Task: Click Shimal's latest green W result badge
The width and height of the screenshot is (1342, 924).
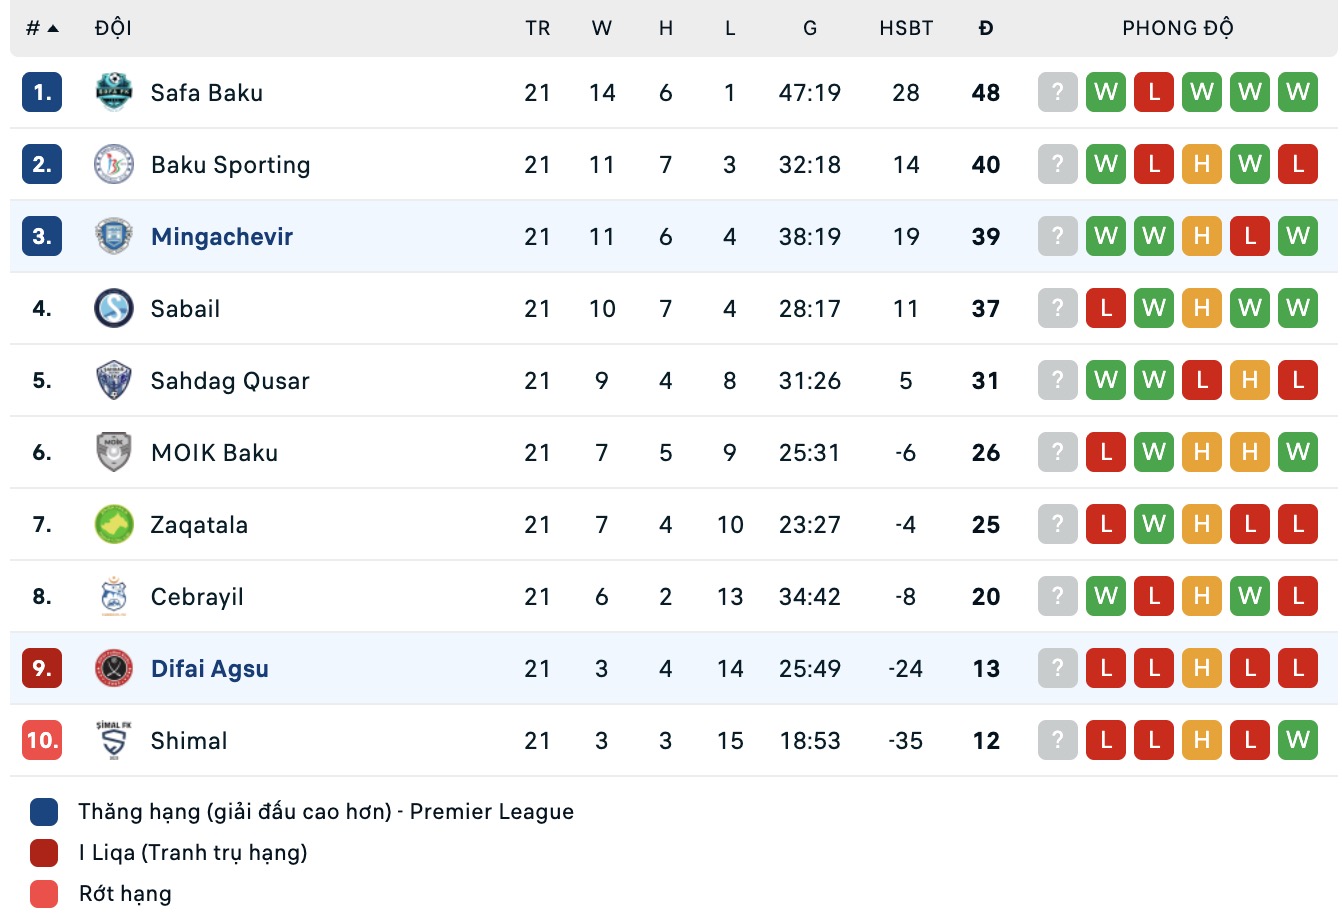Action: 1298,740
